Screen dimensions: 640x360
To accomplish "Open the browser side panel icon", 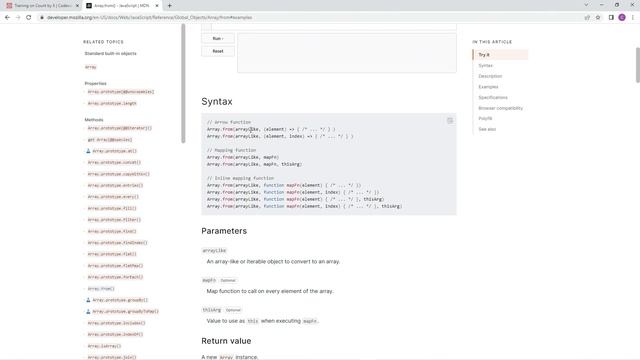I will click(x=611, y=18).
